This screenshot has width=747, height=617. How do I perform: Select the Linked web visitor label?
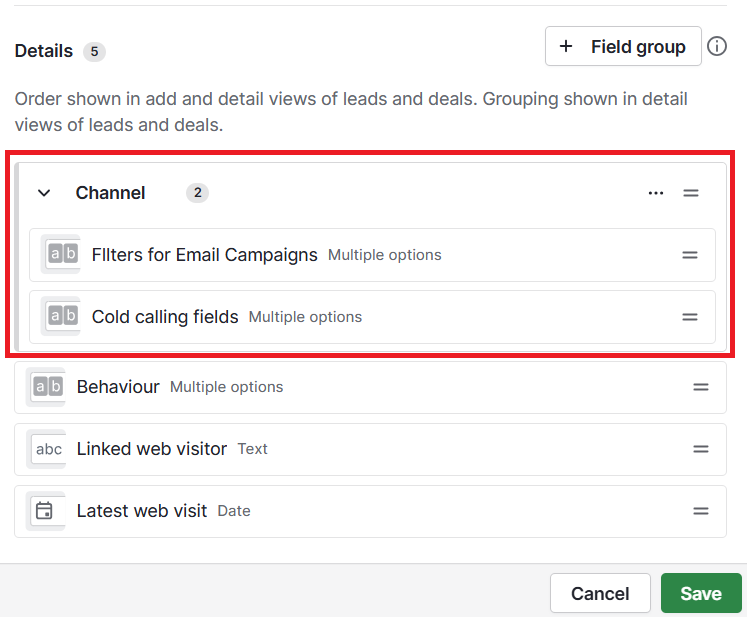[151, 449]
